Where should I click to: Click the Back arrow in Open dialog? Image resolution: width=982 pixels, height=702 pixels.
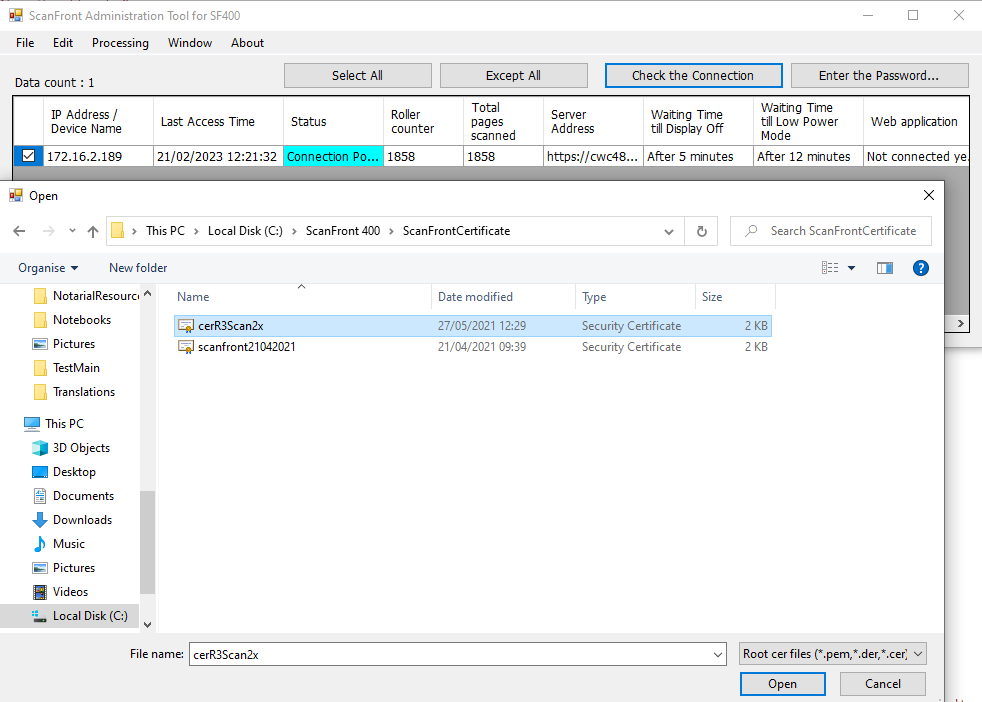tap(19, 231)
